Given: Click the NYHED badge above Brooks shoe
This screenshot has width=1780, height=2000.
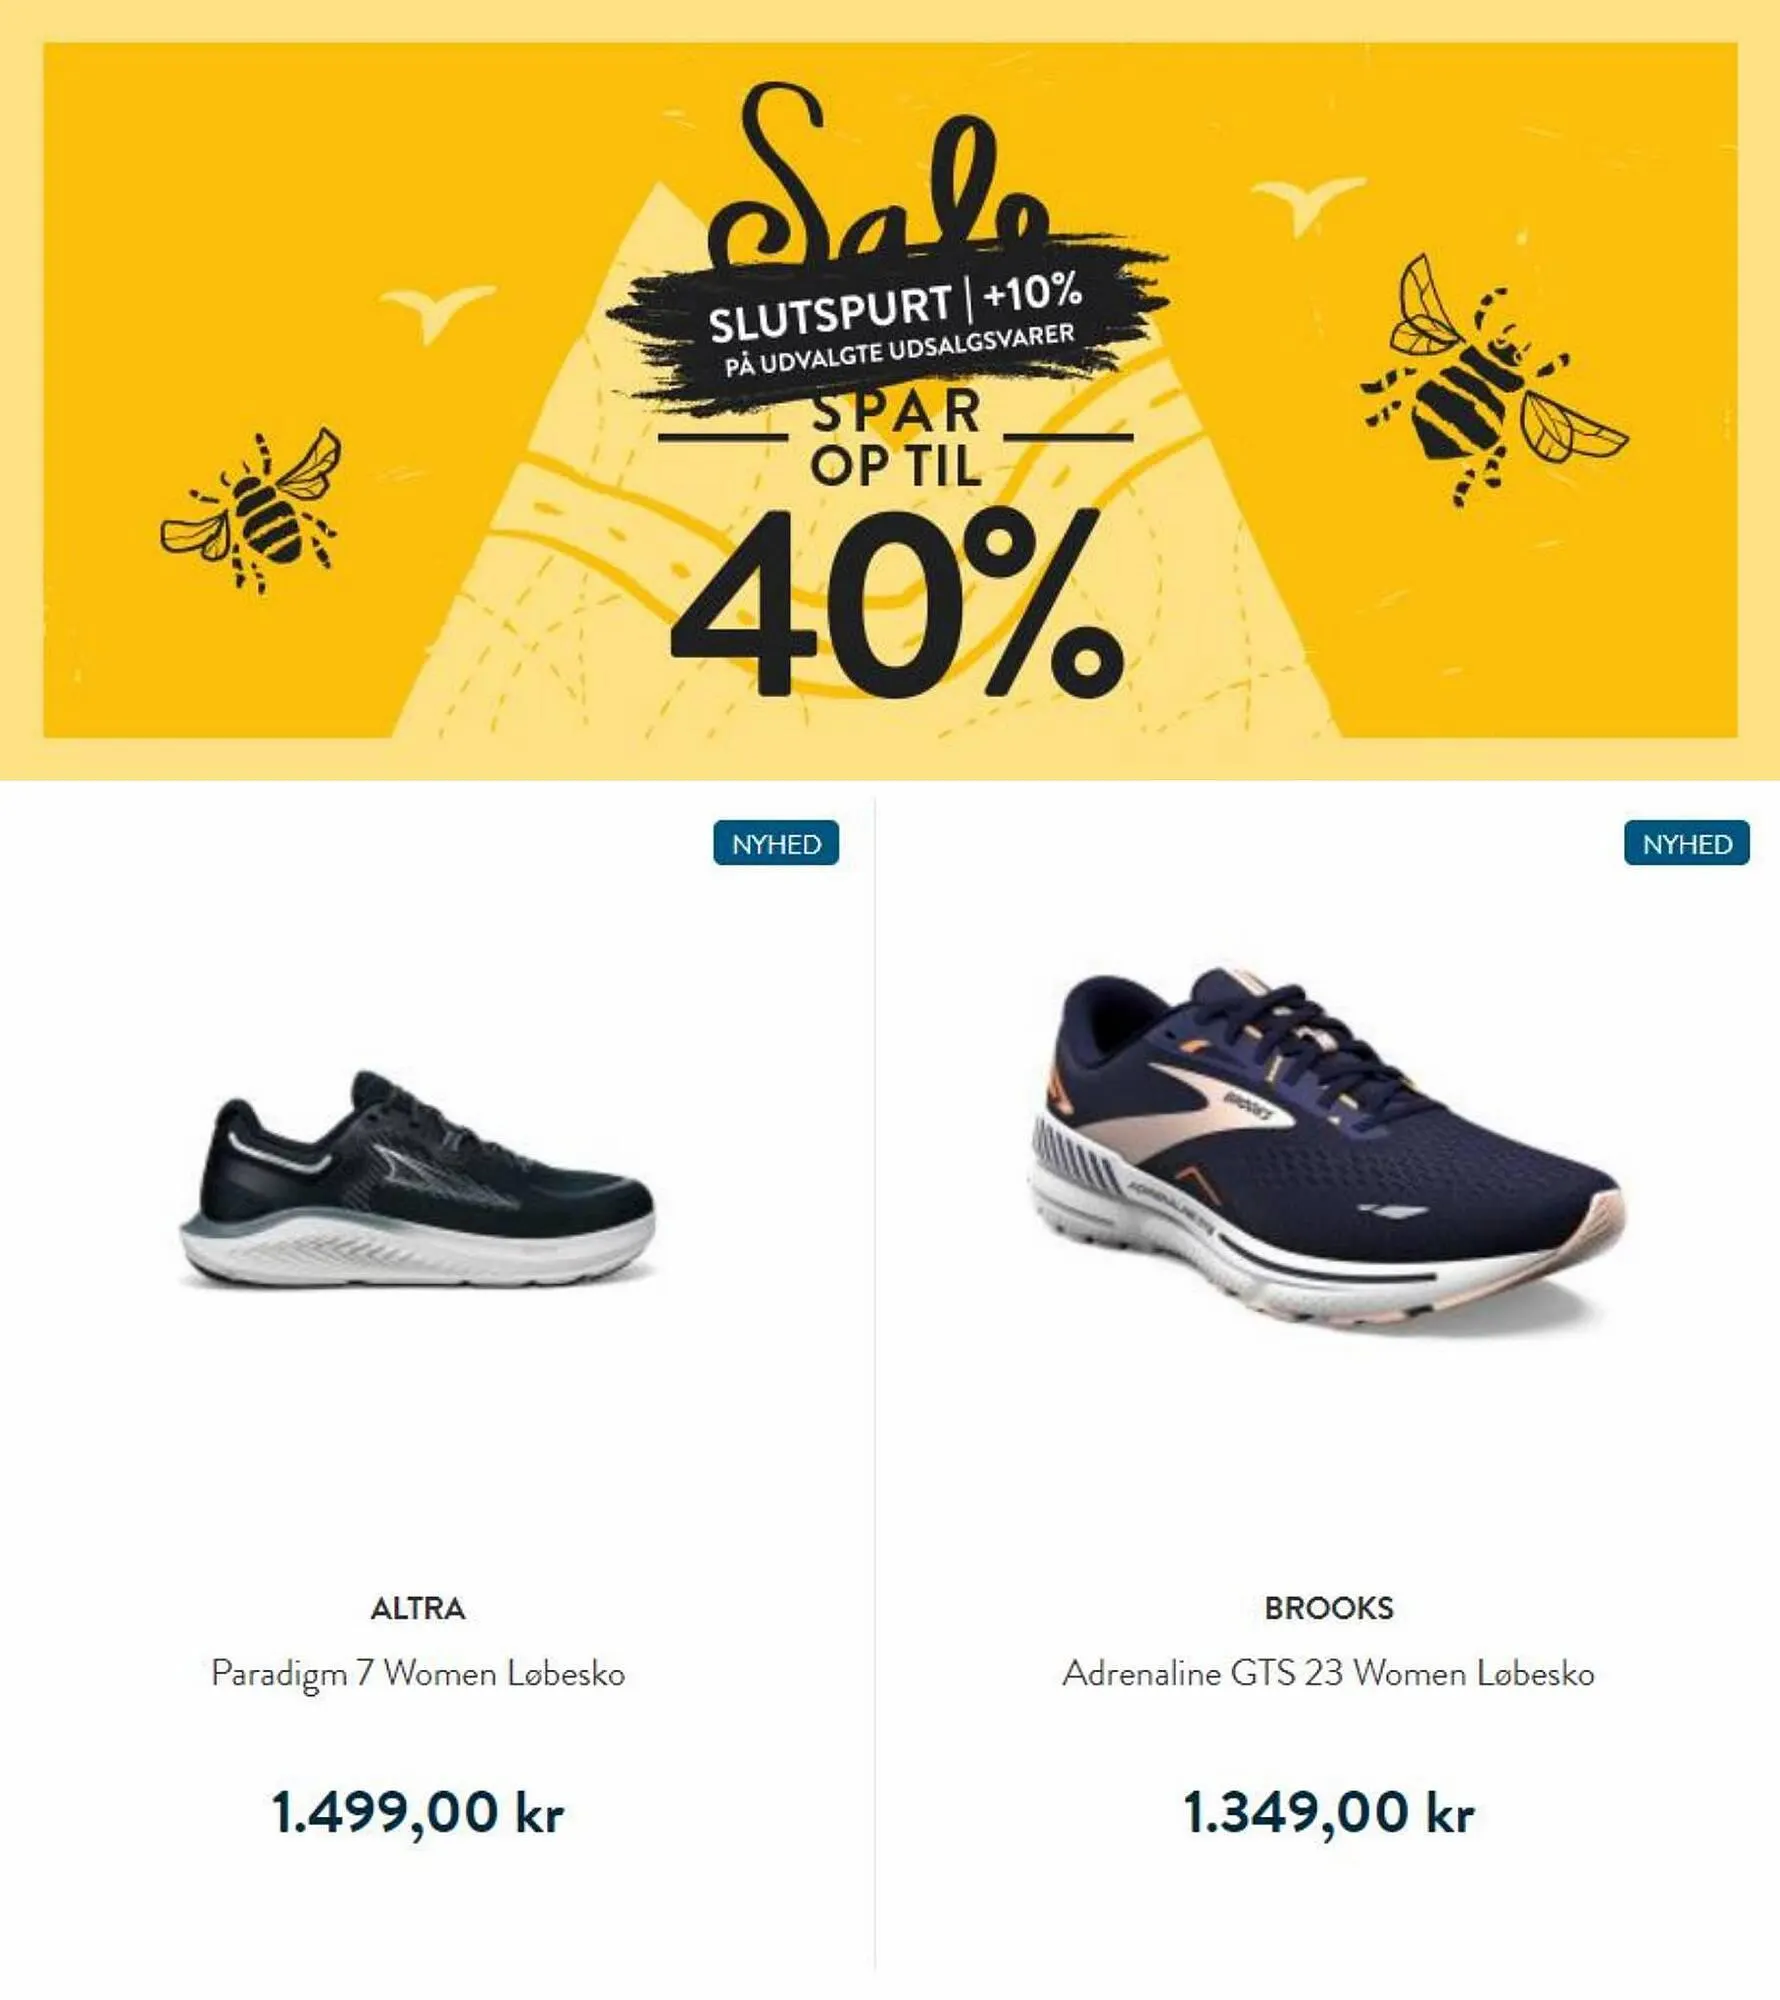Looking at the screenshot, I should click(x=1687, y=843).
